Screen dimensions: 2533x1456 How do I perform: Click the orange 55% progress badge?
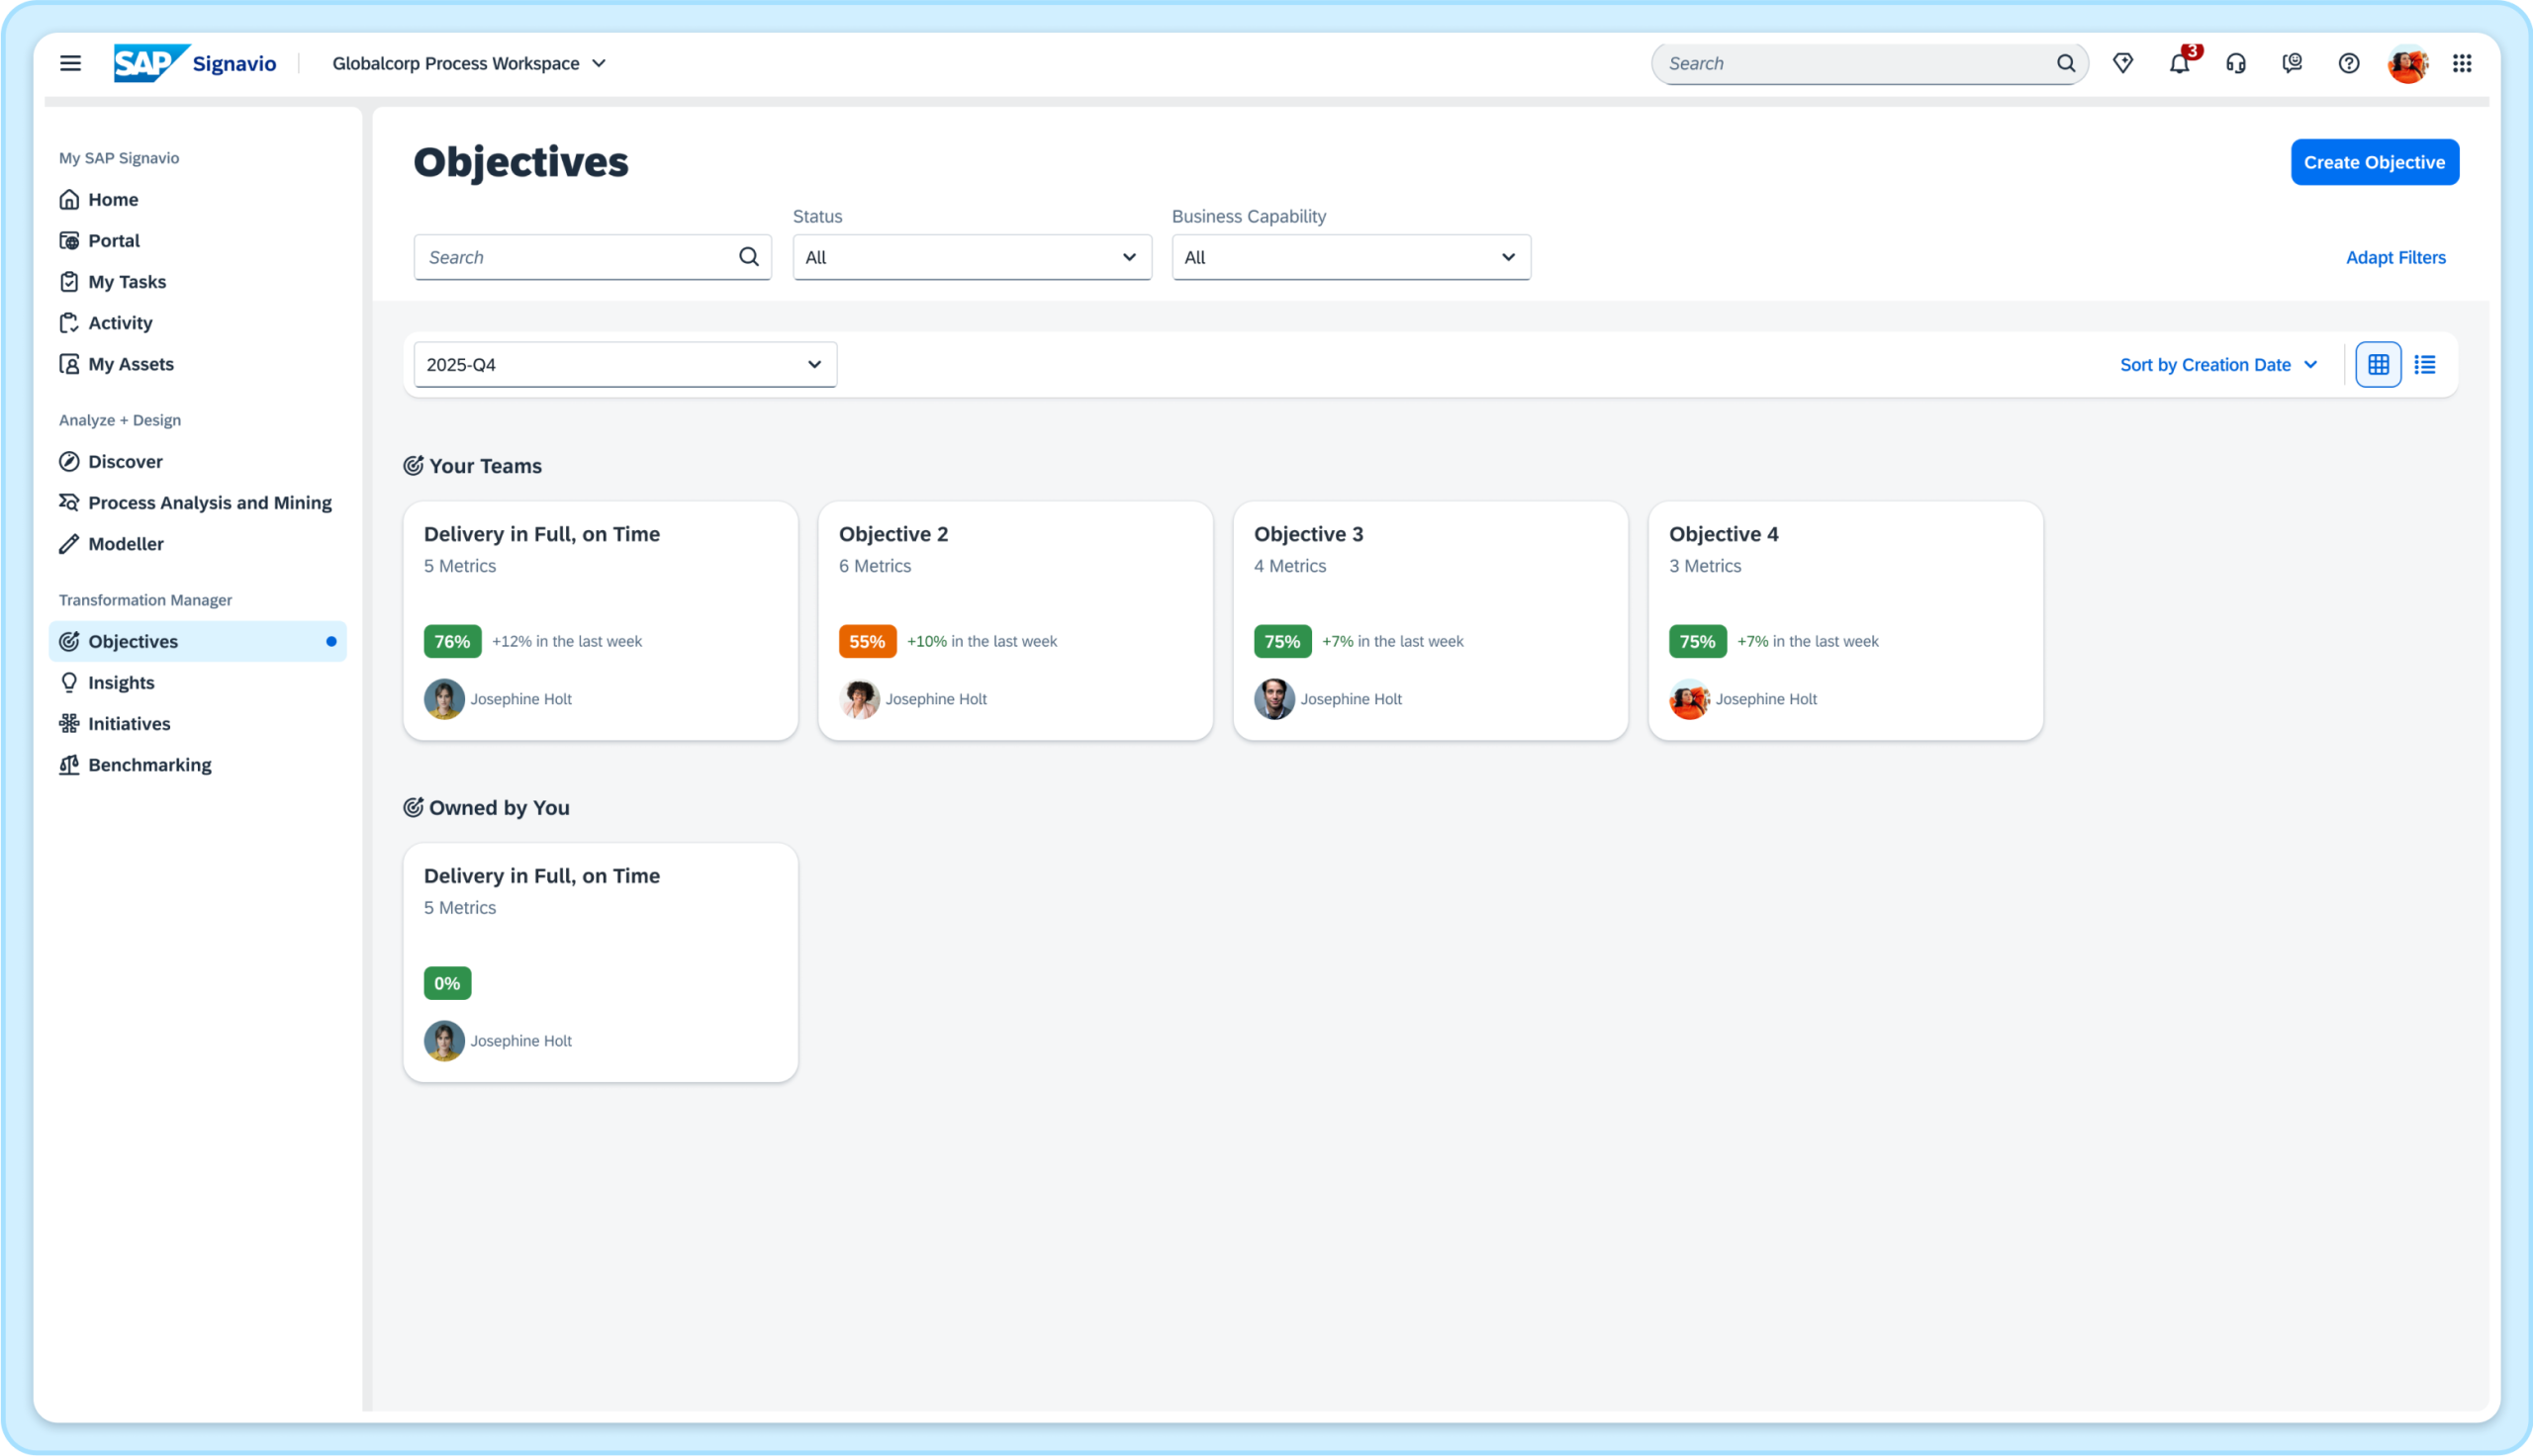coord(866,641)
